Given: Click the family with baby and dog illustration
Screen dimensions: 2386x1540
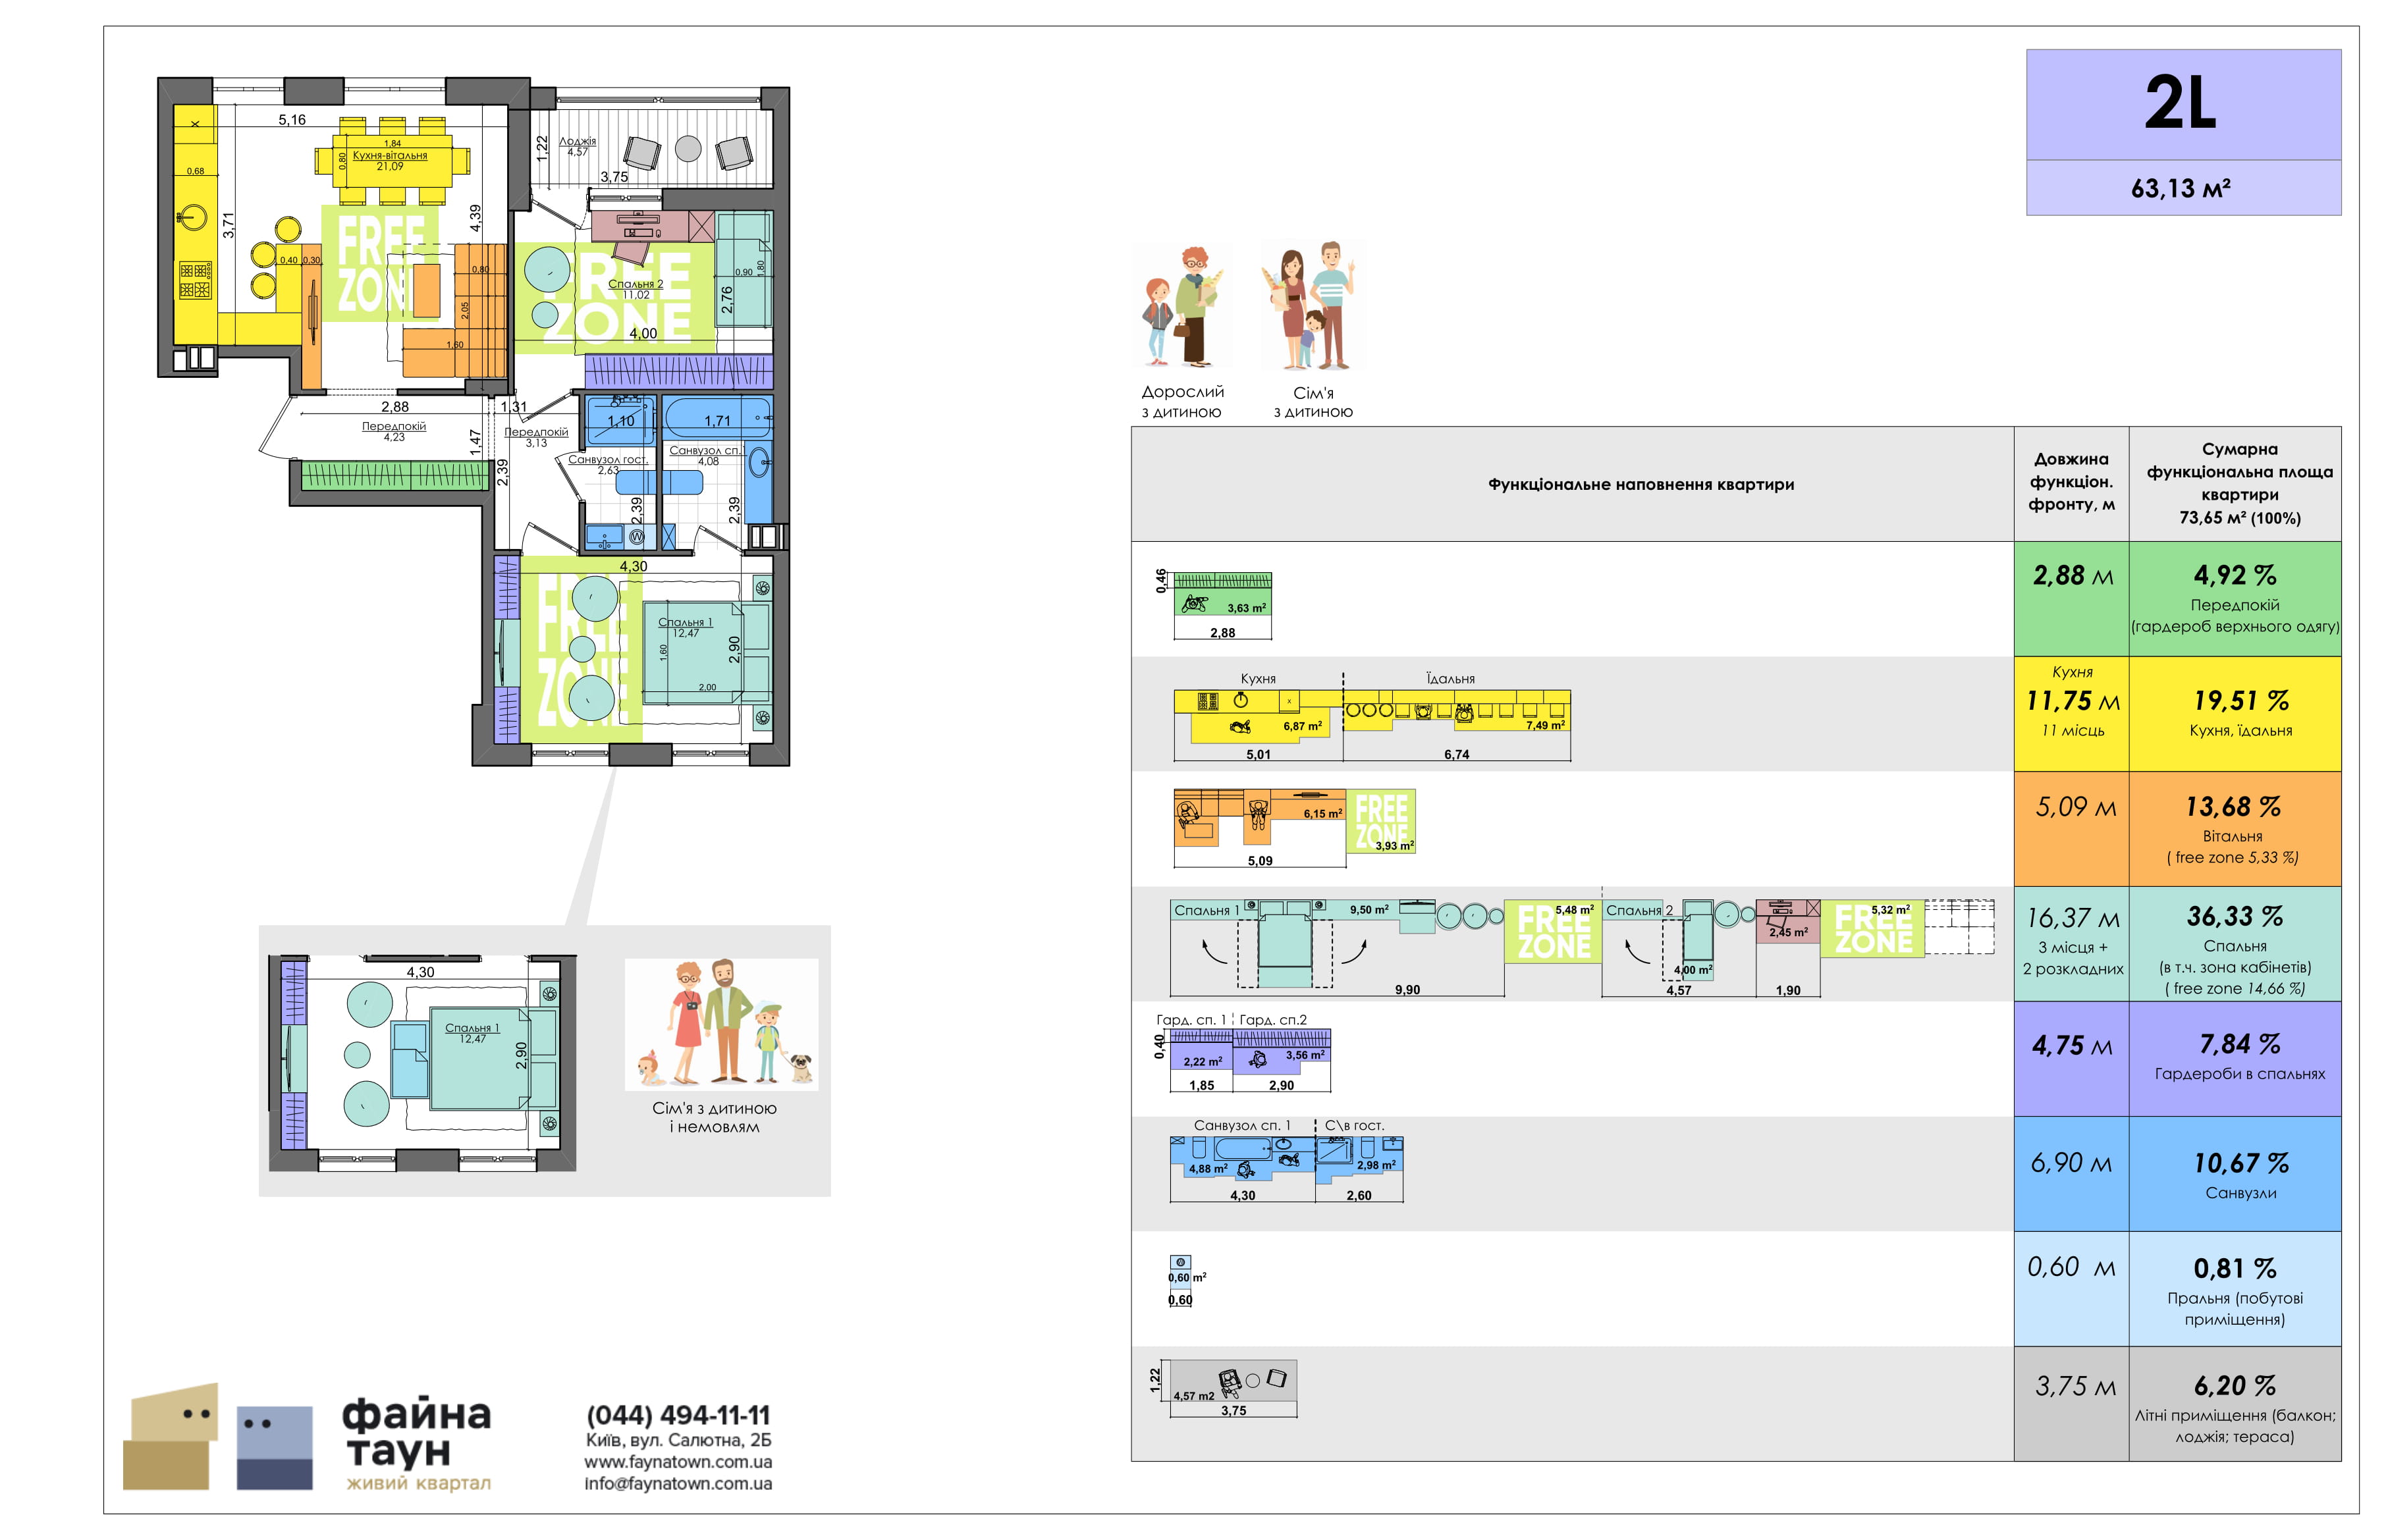Looking at the screenshot, I should [722, 1023].
